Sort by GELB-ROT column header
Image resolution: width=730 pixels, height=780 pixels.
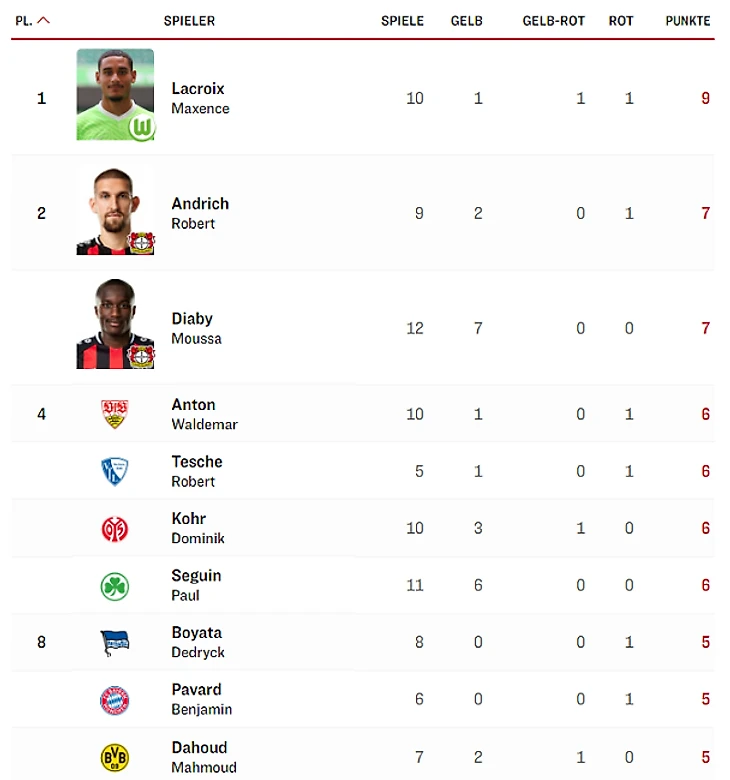553,21
